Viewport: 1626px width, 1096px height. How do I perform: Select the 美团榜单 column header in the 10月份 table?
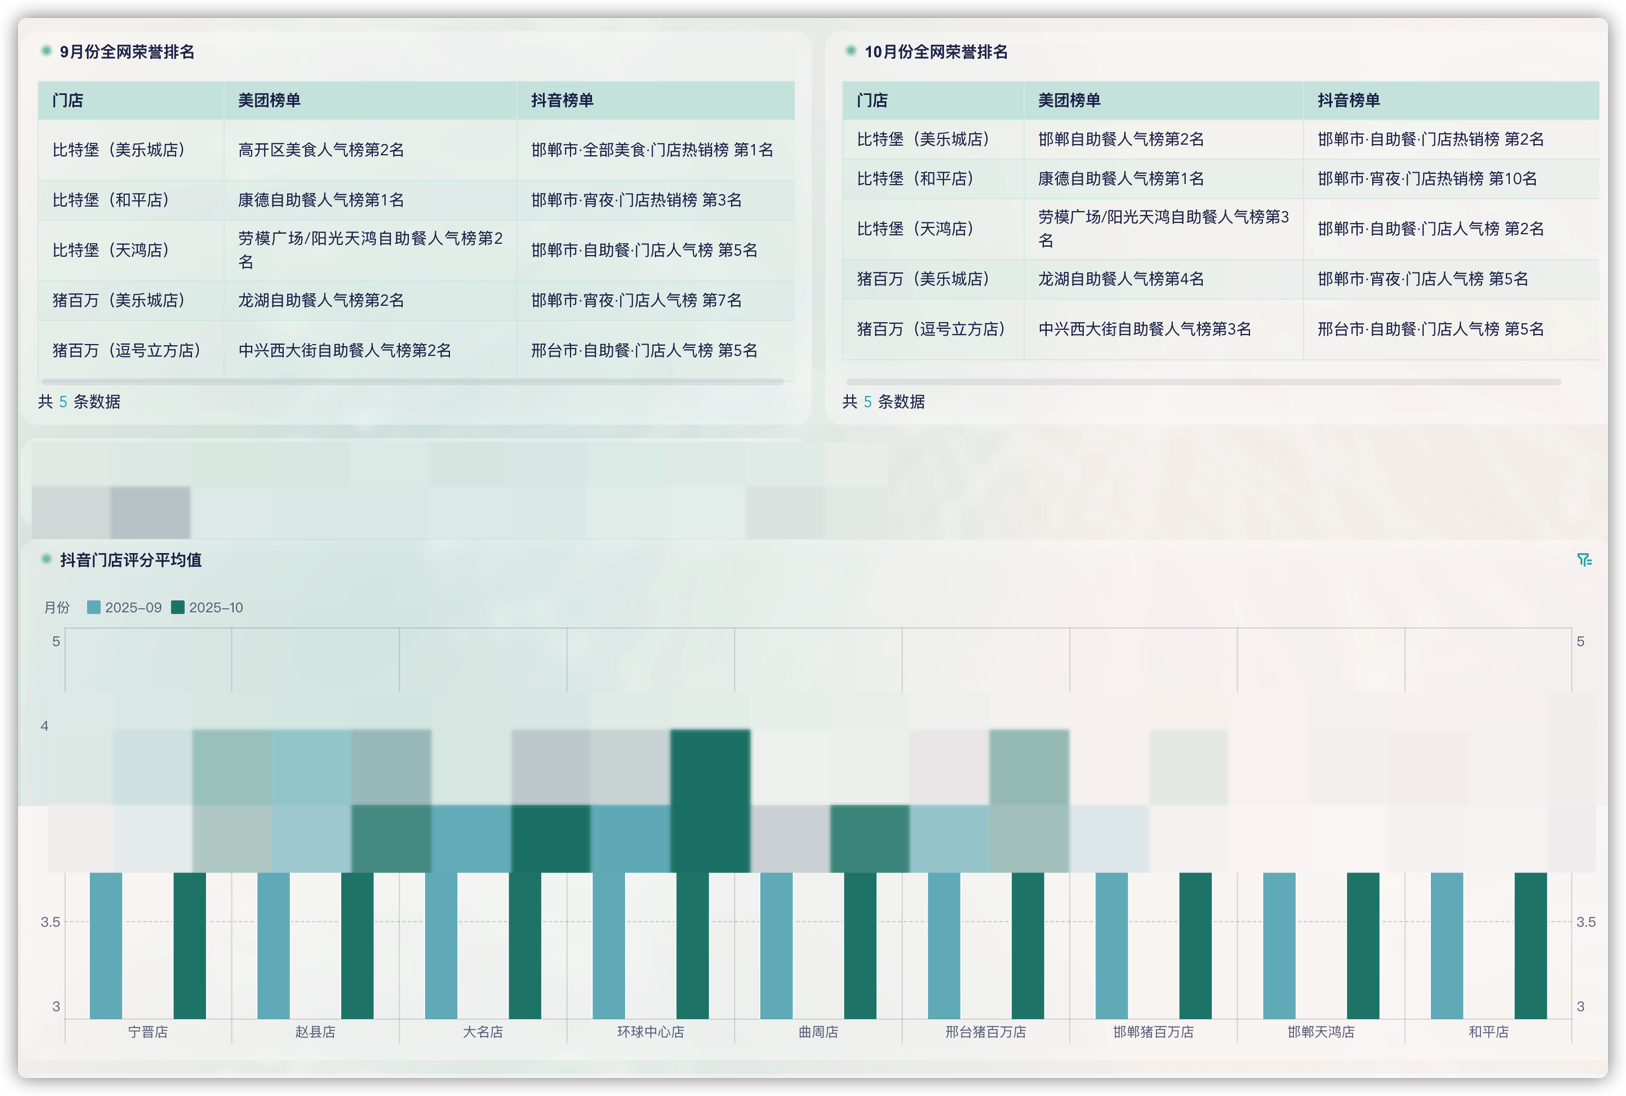1163,100
